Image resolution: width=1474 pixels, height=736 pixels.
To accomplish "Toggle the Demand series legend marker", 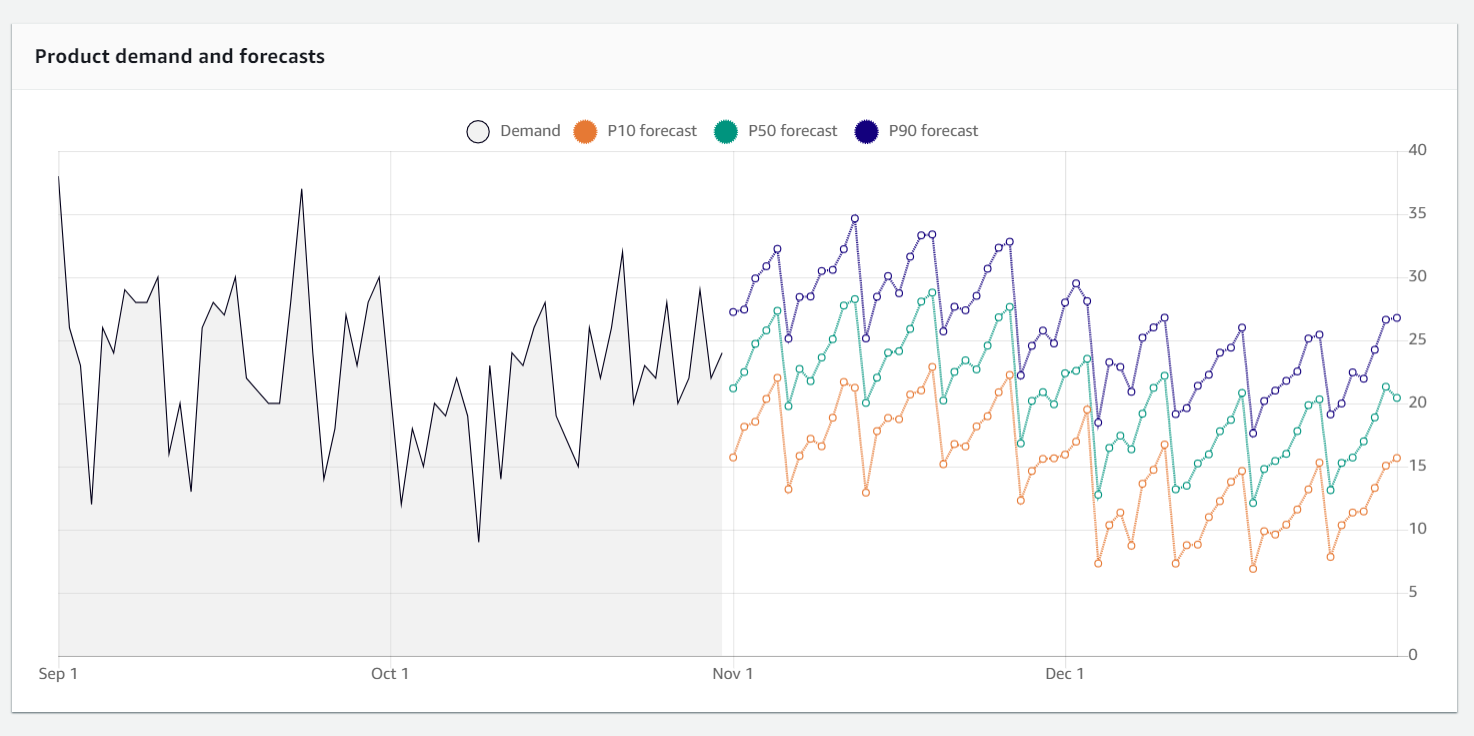I will (478, 131).
